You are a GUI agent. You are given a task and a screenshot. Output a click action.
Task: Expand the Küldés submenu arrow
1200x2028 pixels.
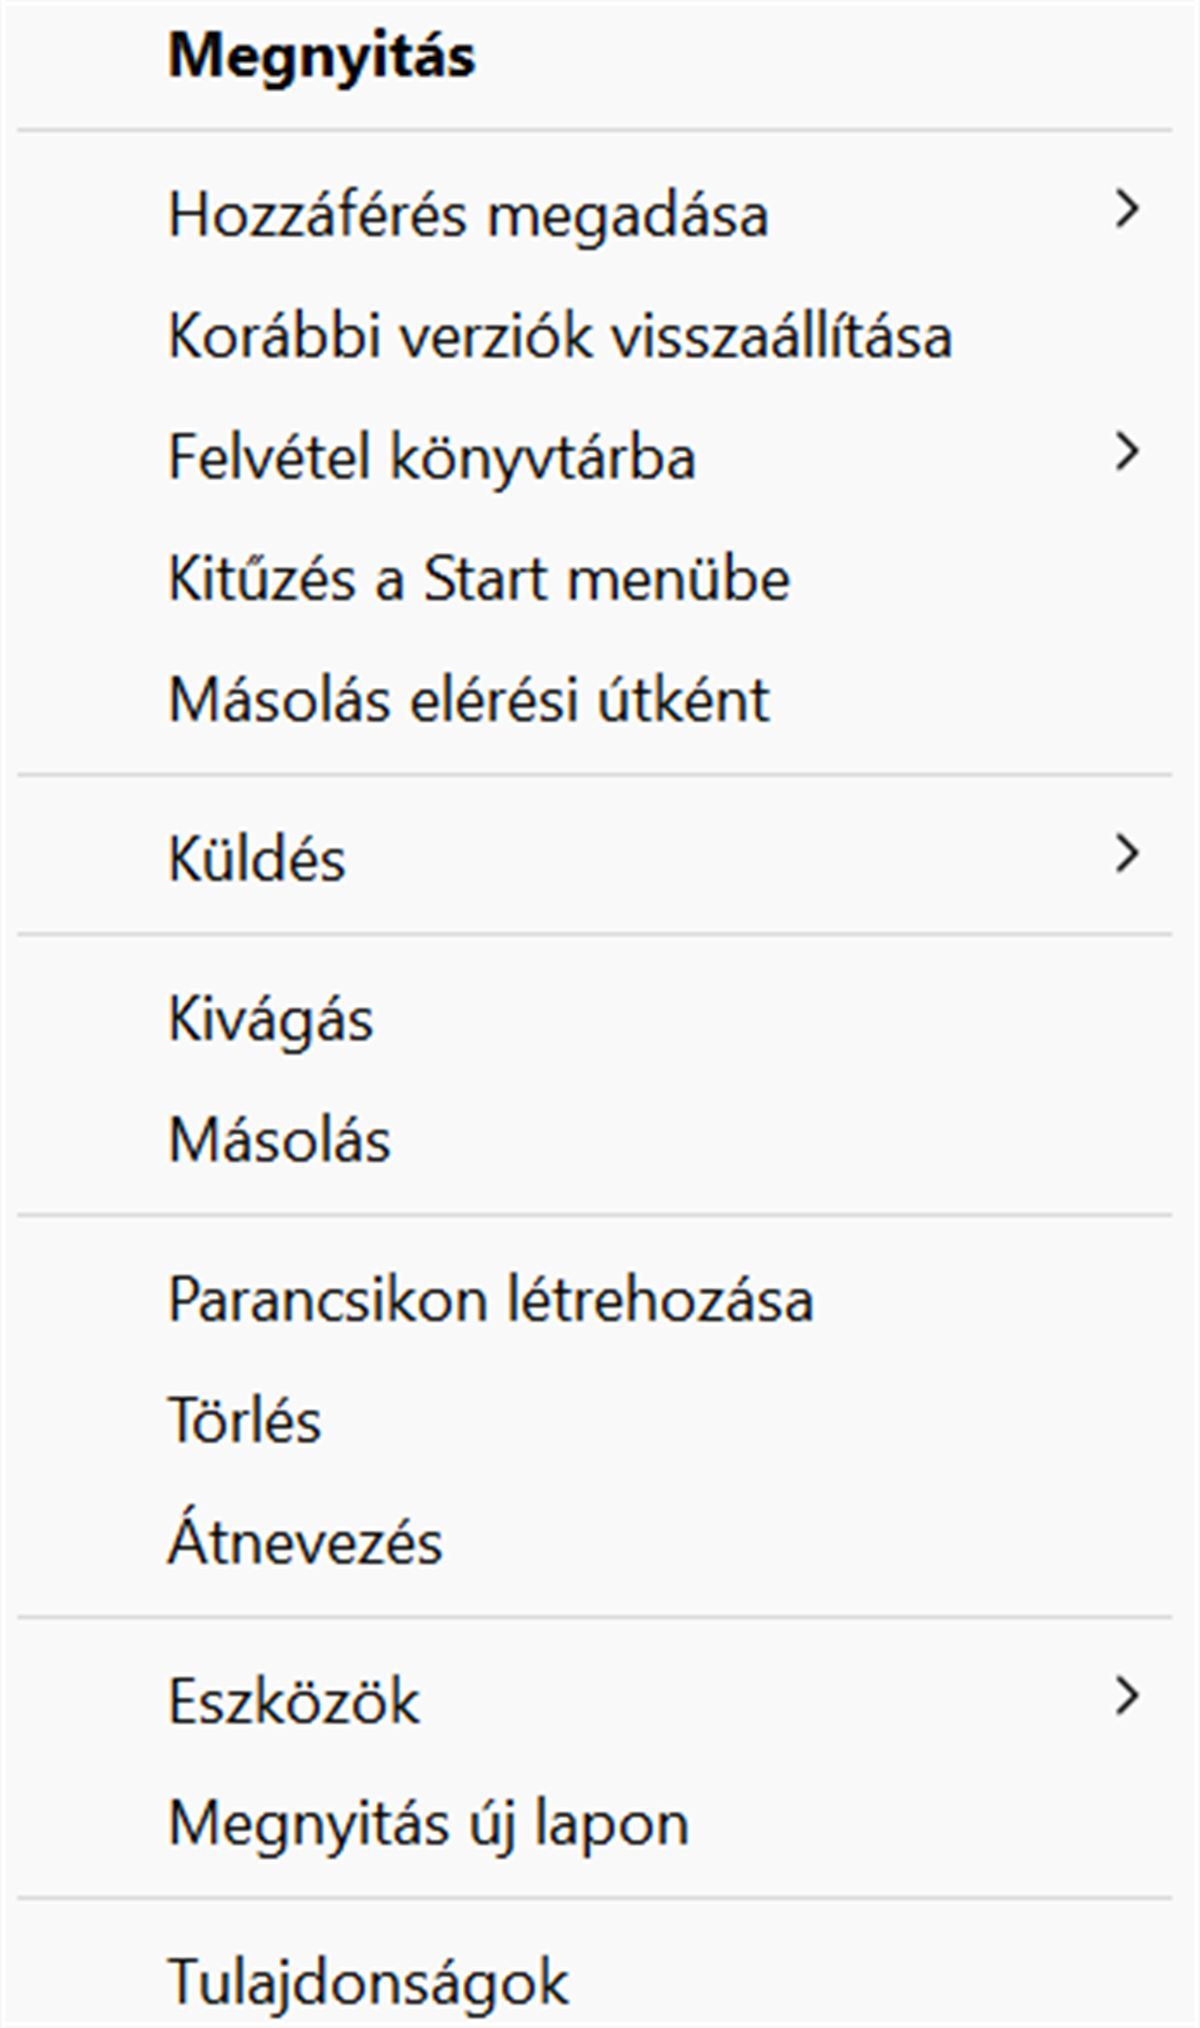coord(1127,855)
